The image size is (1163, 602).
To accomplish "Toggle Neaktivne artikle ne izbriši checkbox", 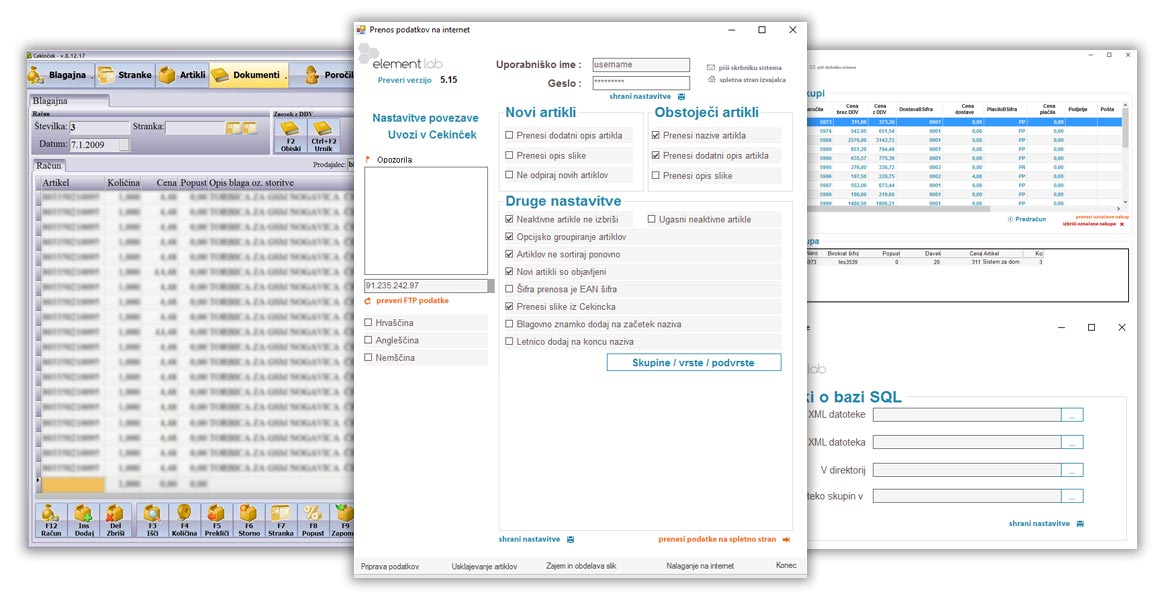I will click(x=510, y=219).
